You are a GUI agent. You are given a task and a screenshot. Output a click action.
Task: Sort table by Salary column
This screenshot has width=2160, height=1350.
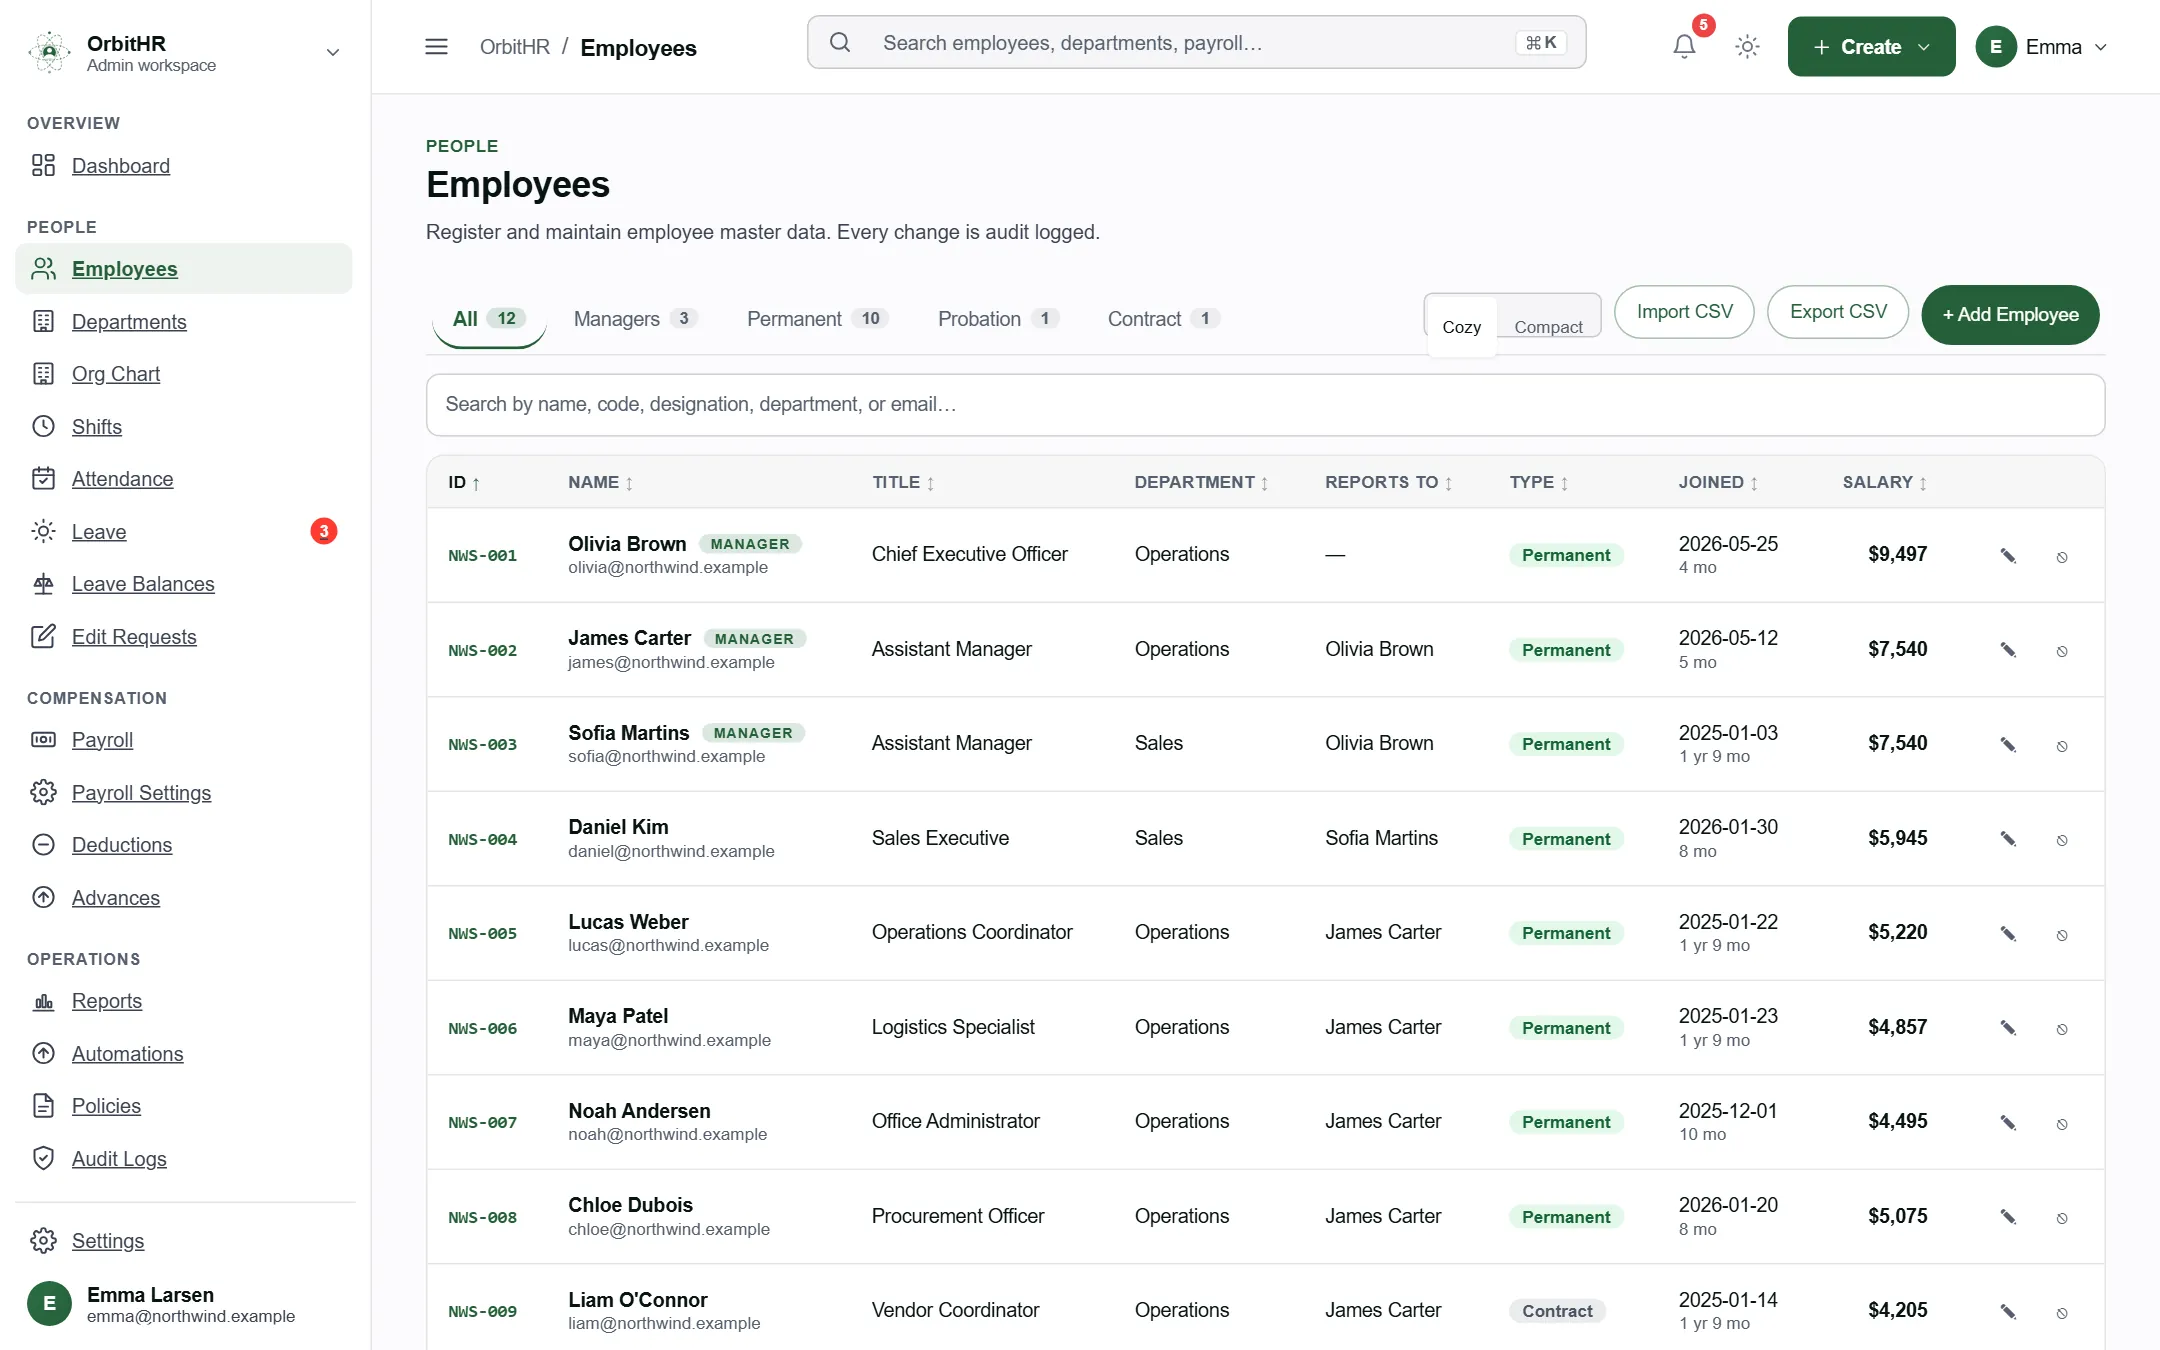tap(1884, 482)
